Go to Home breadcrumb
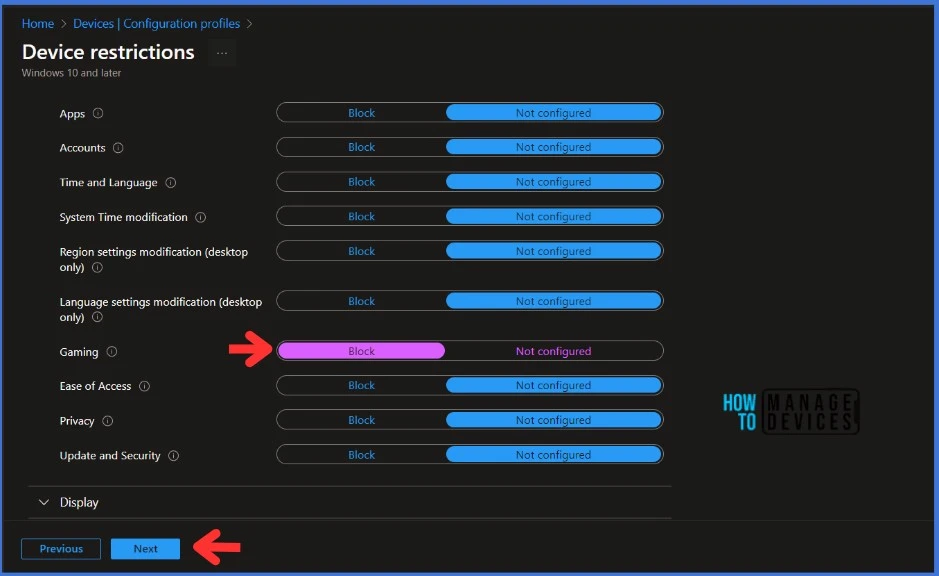Image resolution: width=939 pixels, height=576 pixels. [x=38, y=23]
